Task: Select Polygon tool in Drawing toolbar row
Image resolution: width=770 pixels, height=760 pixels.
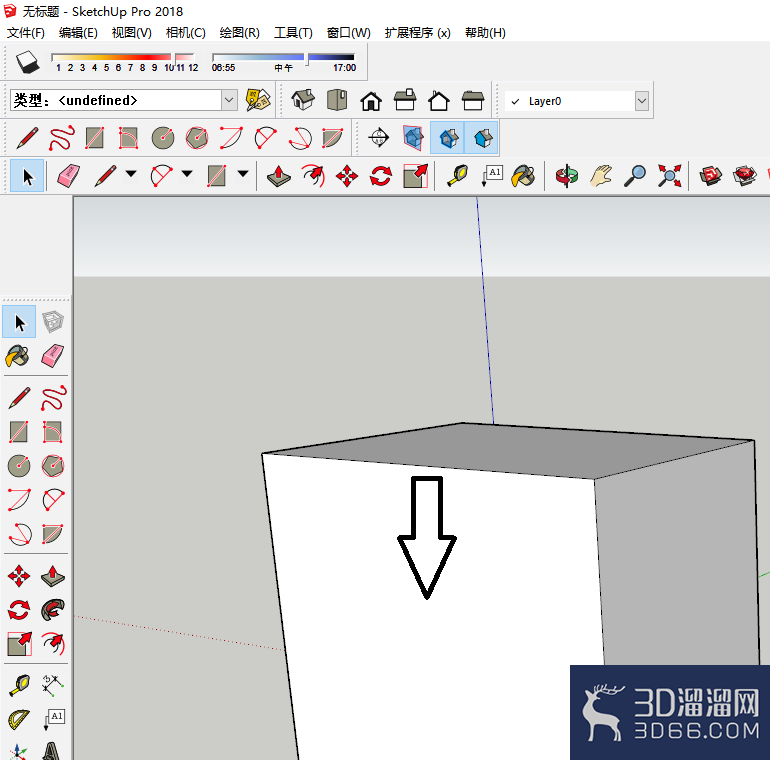Action: (197, 137)
